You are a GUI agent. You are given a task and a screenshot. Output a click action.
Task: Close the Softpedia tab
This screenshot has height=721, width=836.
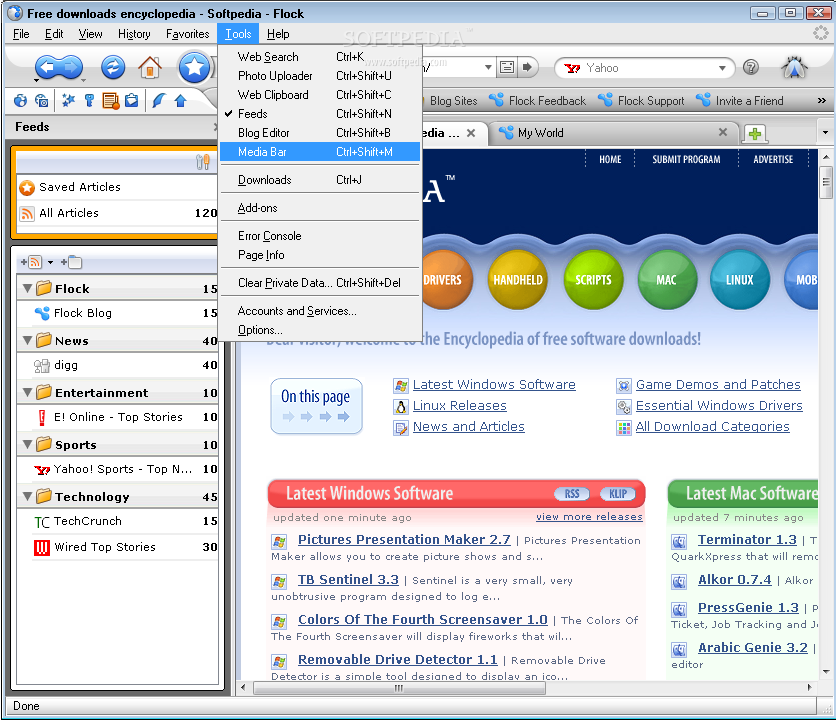(x=471, y=133)
